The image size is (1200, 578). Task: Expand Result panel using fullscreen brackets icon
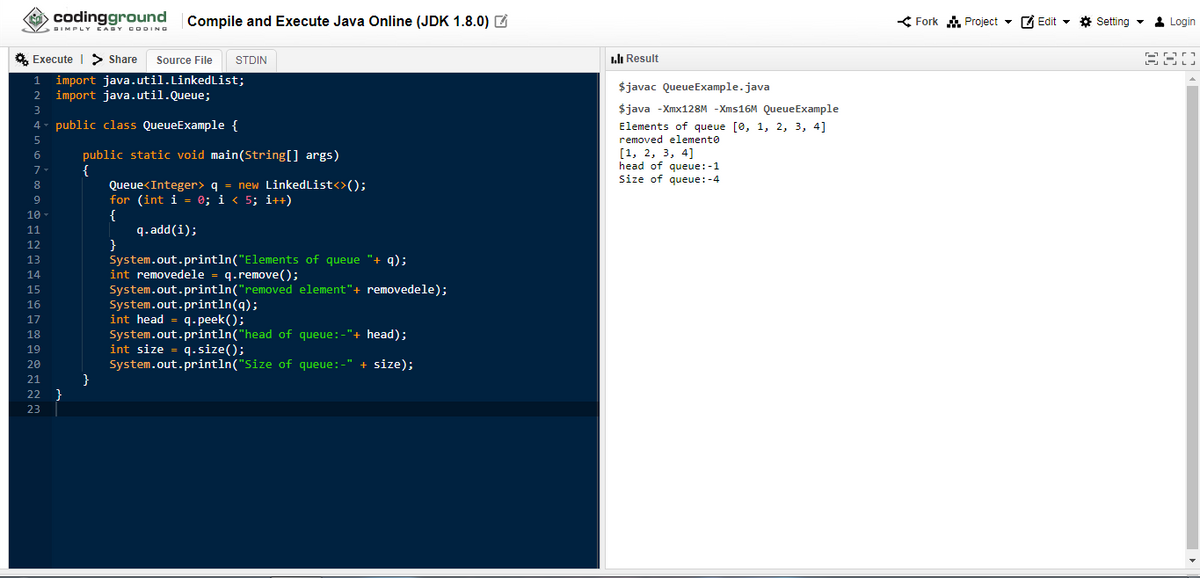[1188, 58]
